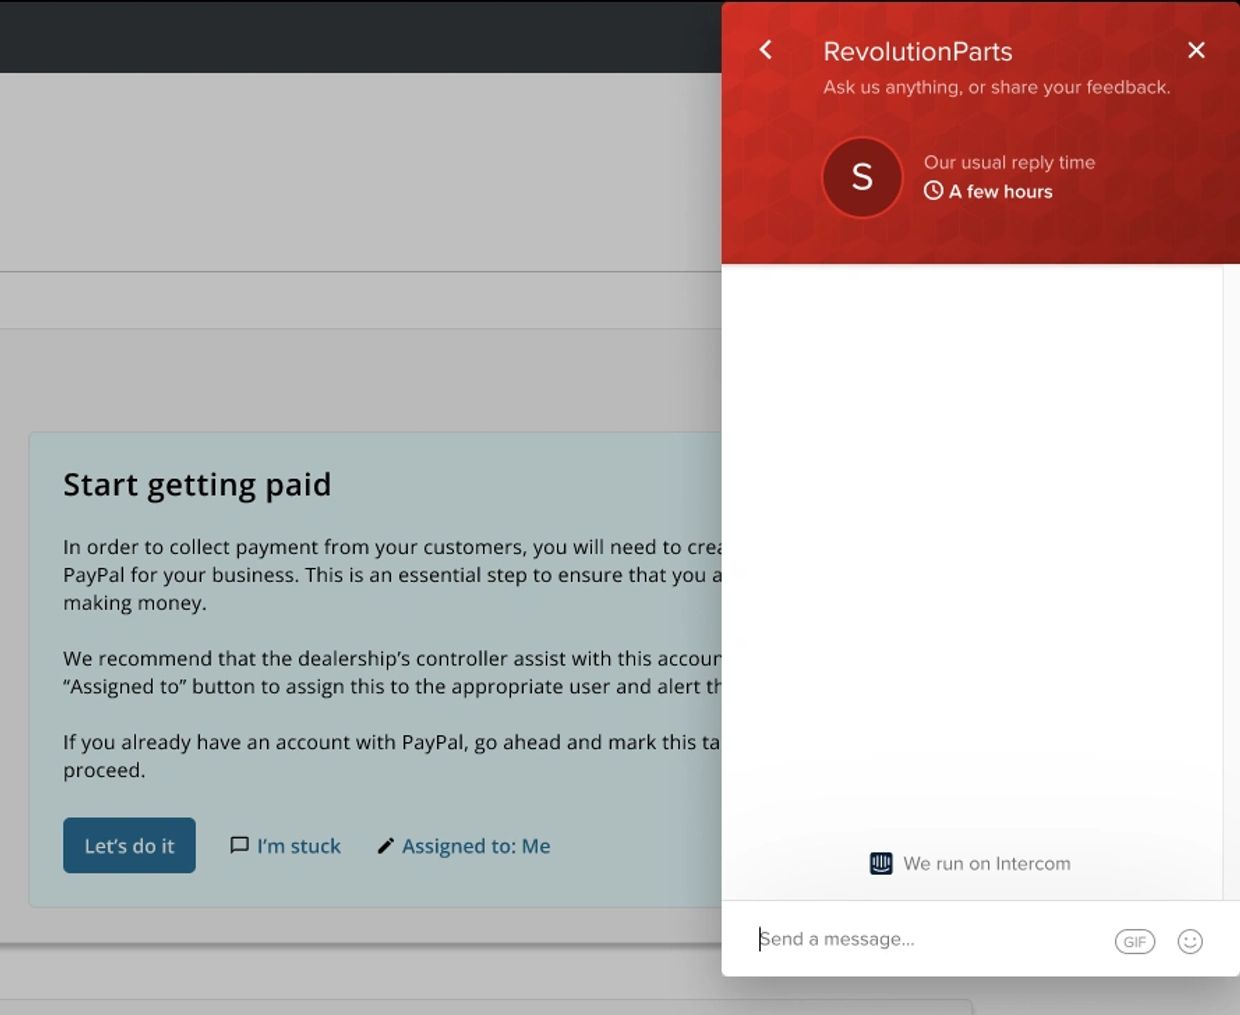Close the RevolutionParts chat window
Image resolution: width=1240 pixels, height=1015 pixels.
(1196, 50)
